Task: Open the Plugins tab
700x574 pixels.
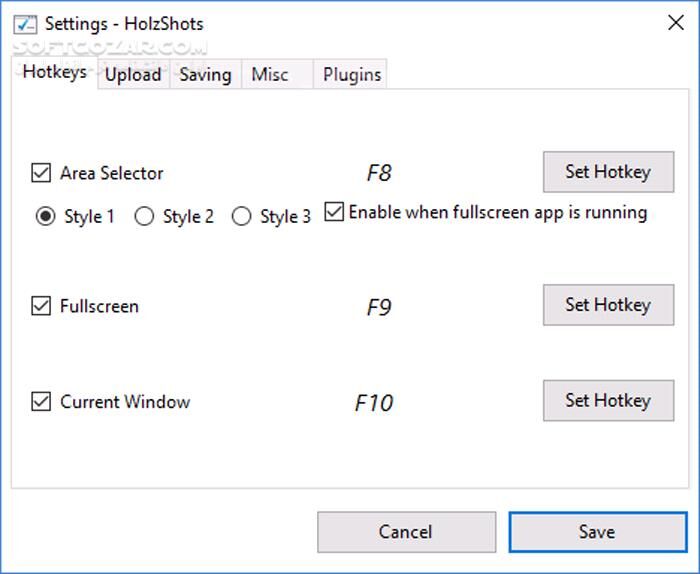Action: [352, 75]
